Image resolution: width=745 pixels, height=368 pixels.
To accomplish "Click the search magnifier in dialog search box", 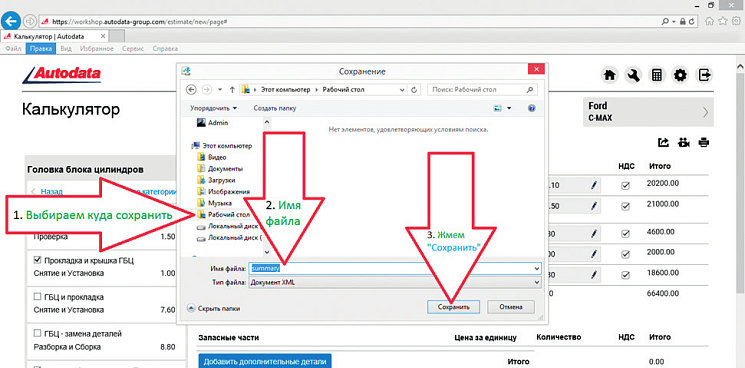I will point(530,89).
